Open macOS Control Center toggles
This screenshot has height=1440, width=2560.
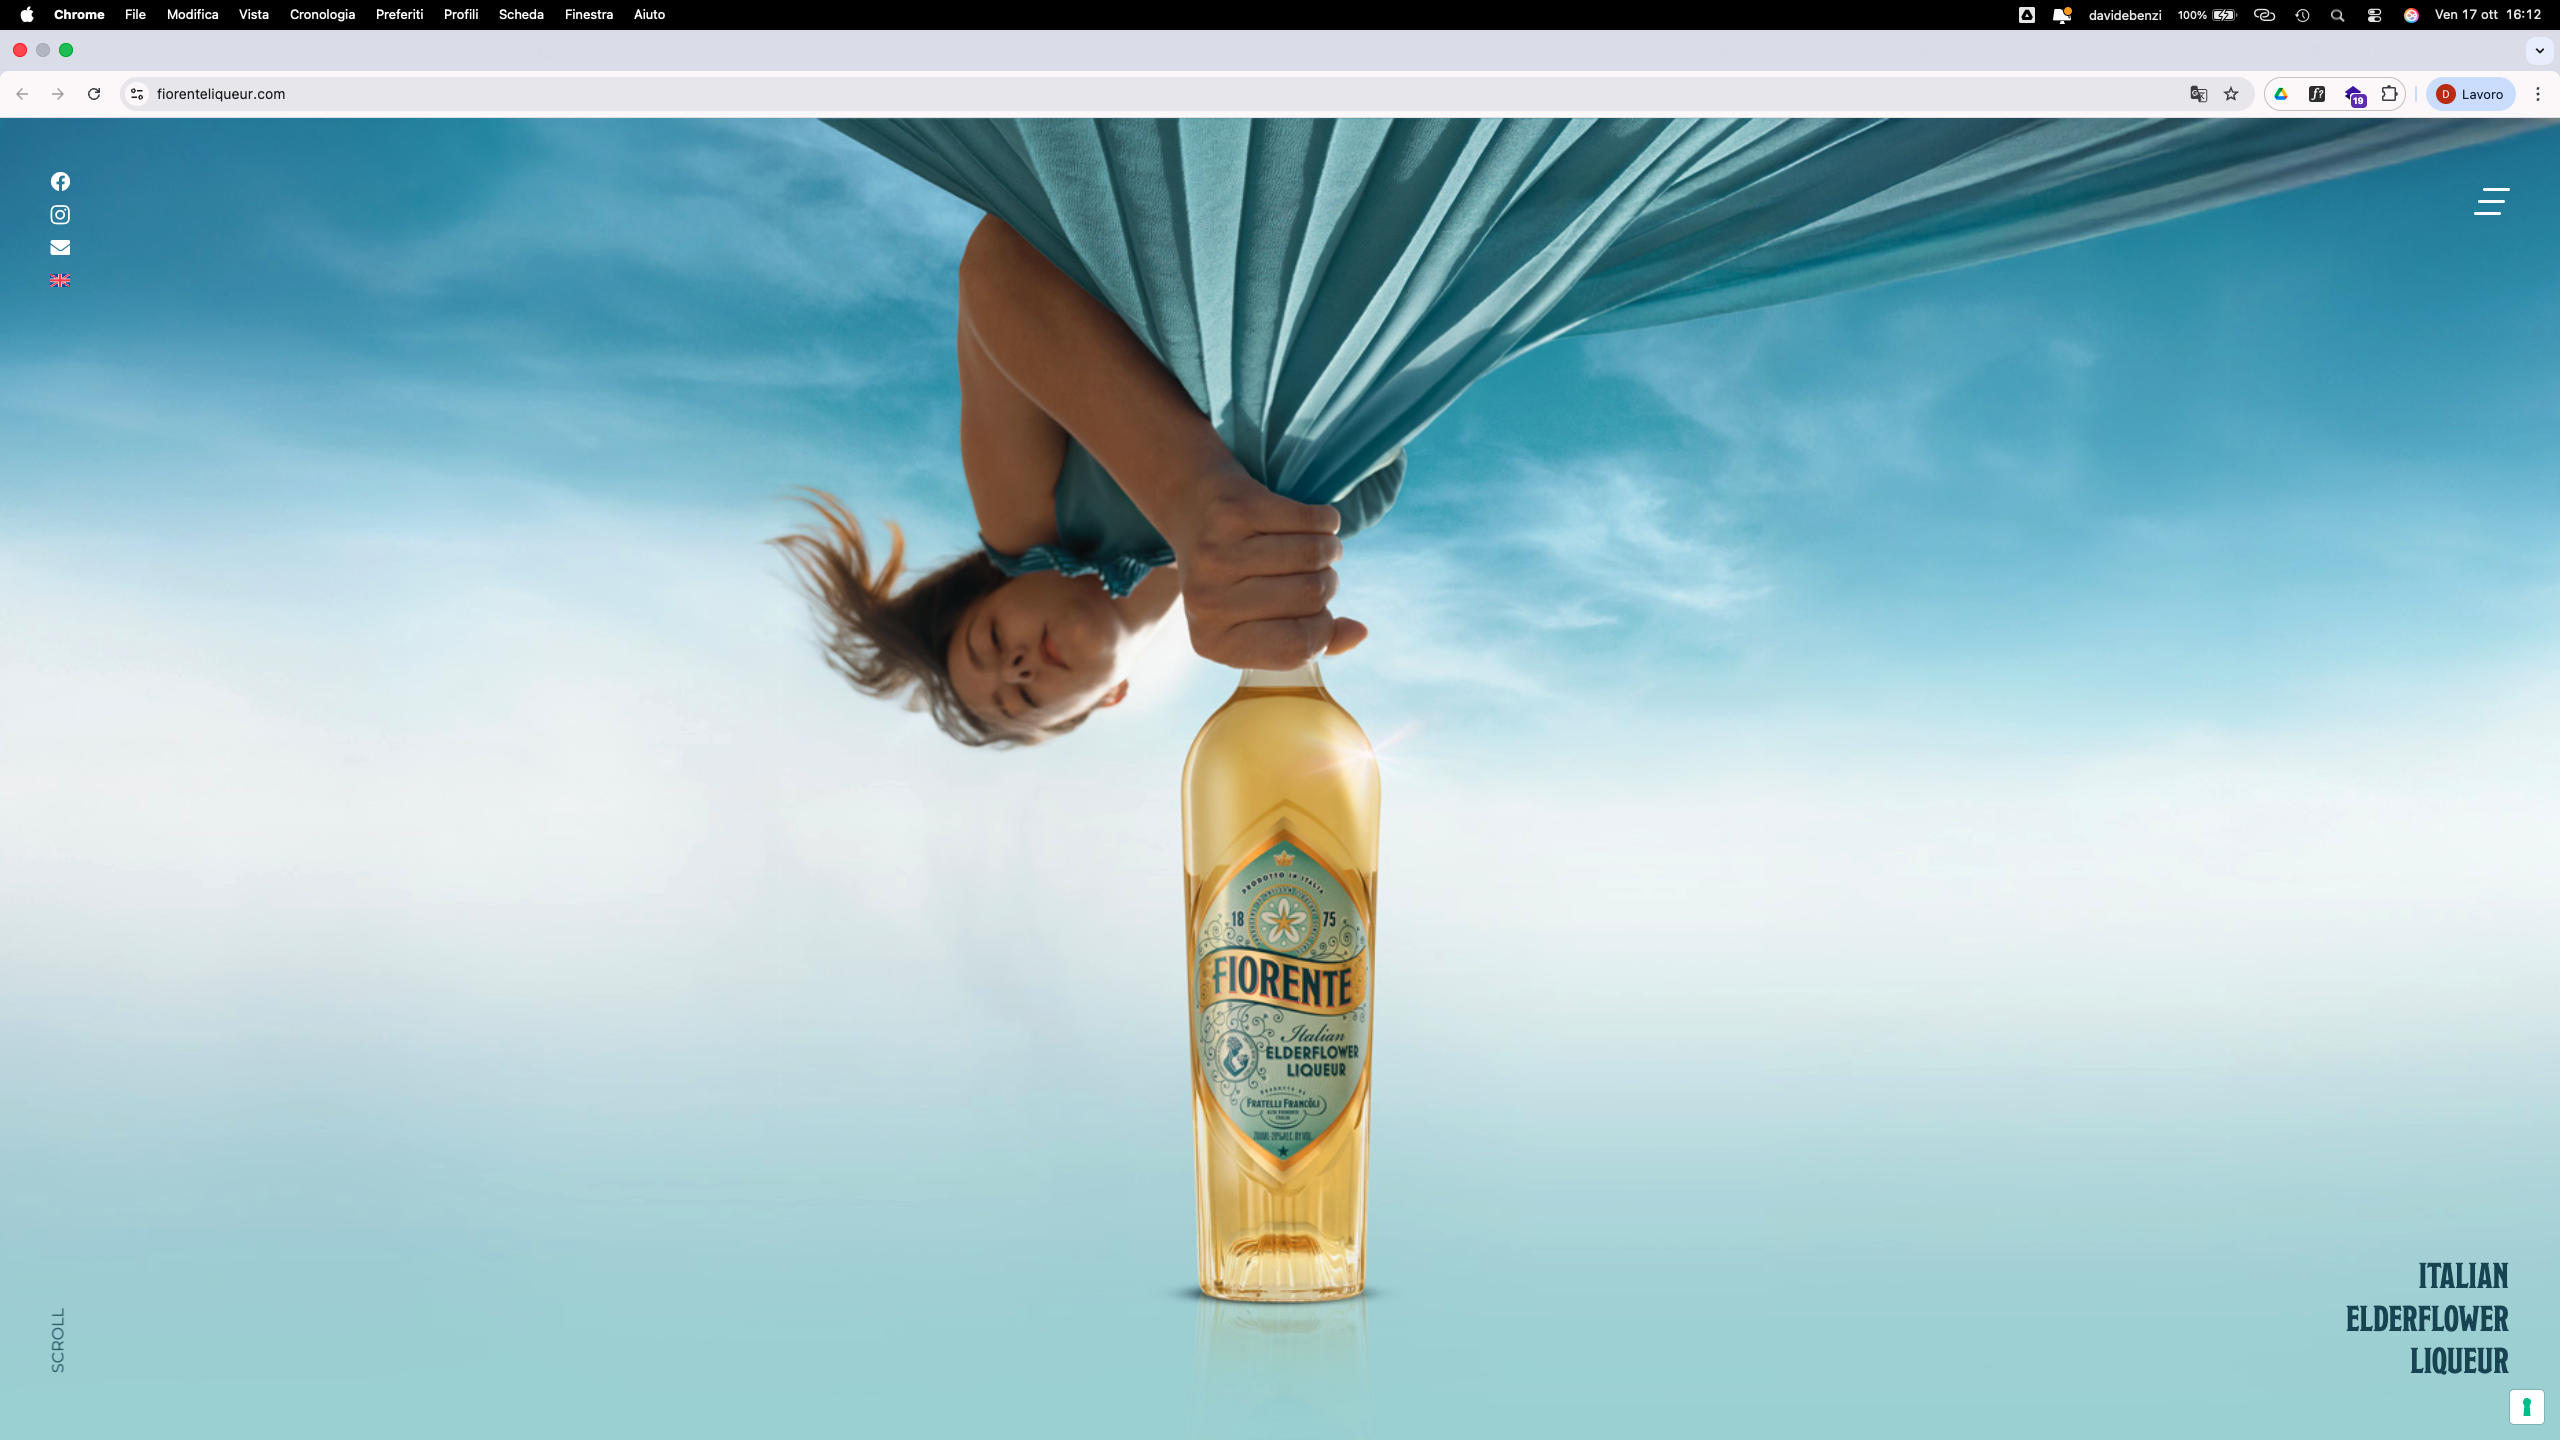click(2374, 15)
